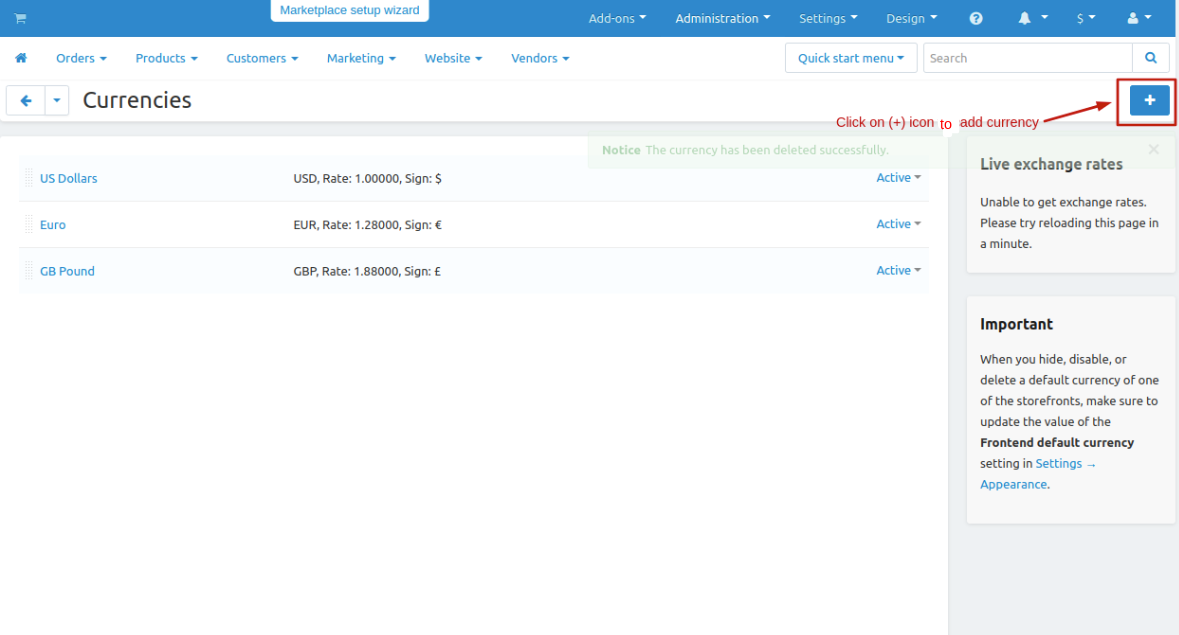Open the Design menu

point(911,18)
